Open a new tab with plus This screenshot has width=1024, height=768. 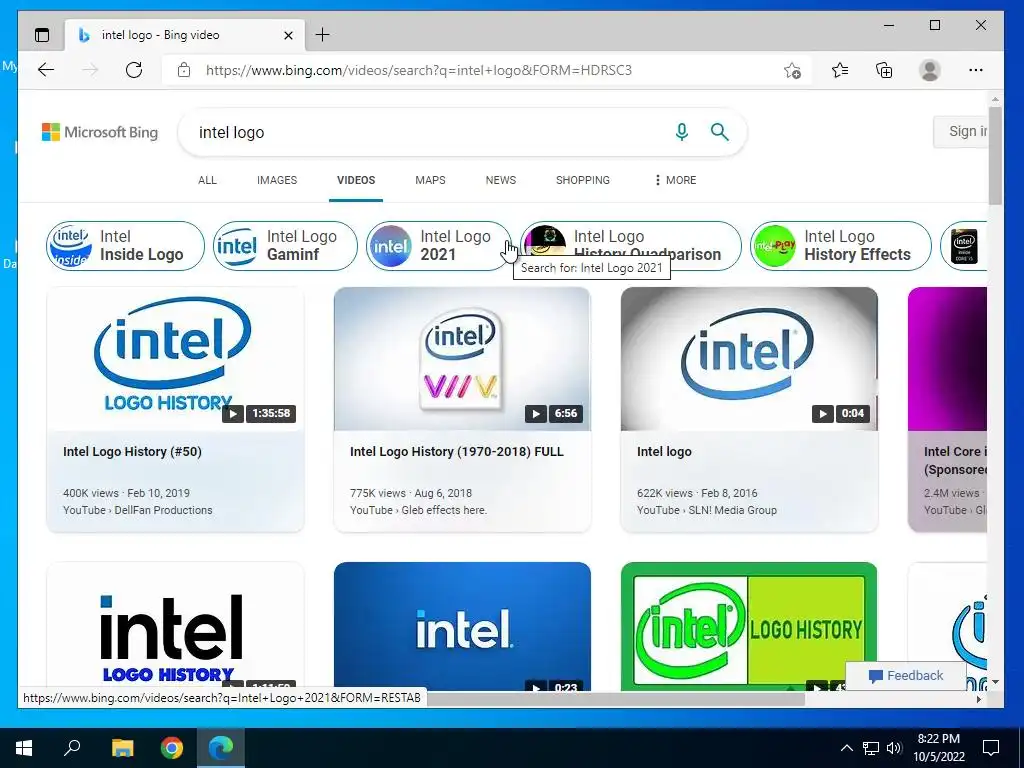tap(323, 35)
